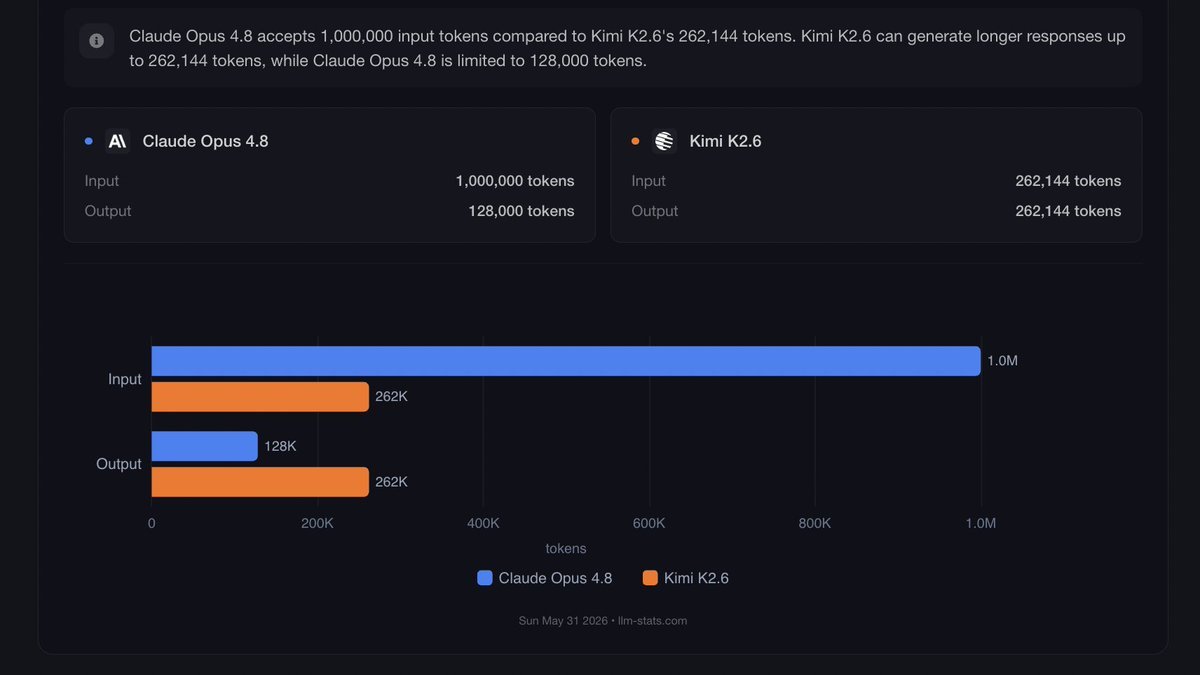Toggle the Claude Opus 4.8 legend swatch below the chart
Screen dimensions: 1200x675
(485, 578)
